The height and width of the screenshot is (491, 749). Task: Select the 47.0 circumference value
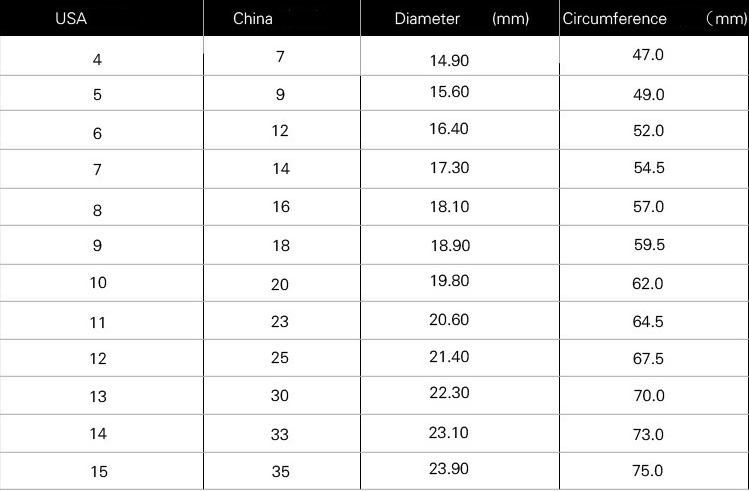(x=648, y=55)
